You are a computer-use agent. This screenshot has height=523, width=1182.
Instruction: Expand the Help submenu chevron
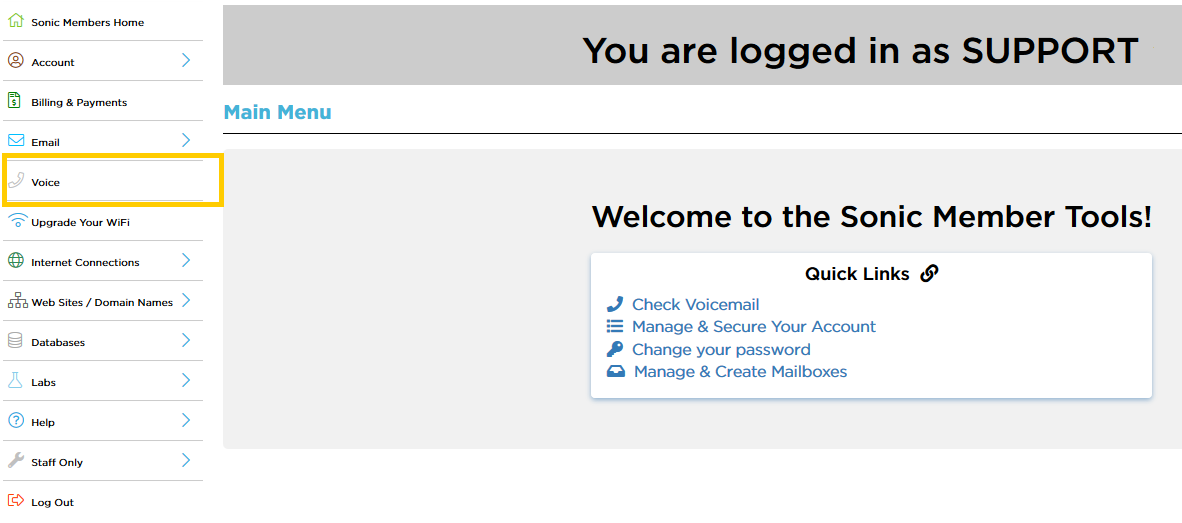pyautogui.click(x=186, y=421)
